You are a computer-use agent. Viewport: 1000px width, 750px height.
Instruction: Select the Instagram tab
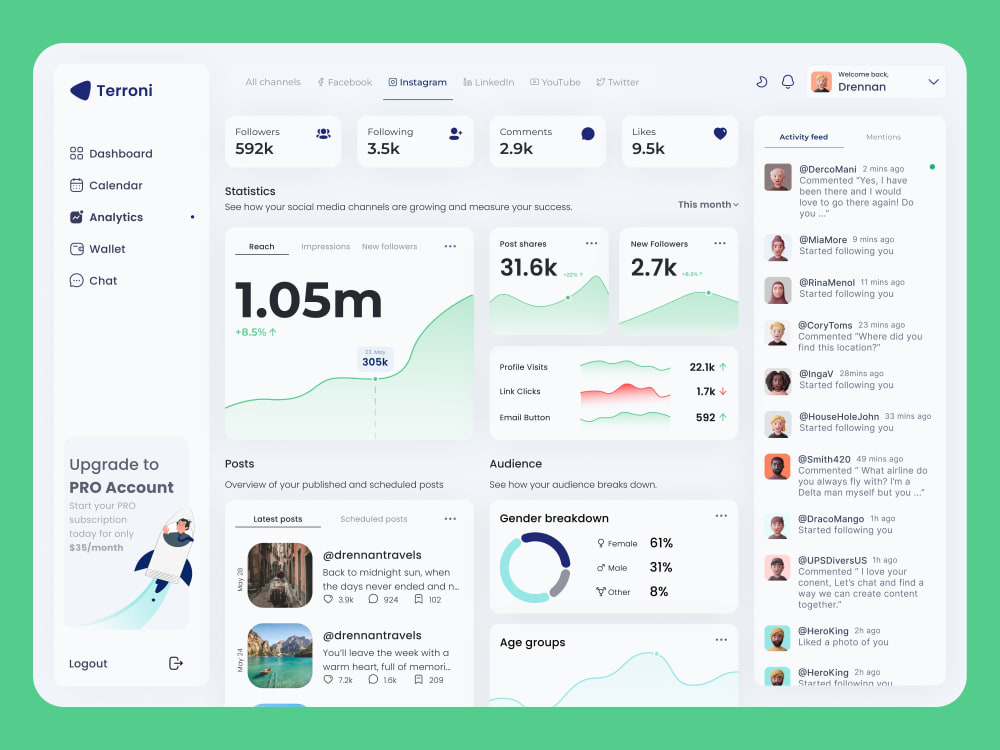pyautogui.click(x=418, y=82)
